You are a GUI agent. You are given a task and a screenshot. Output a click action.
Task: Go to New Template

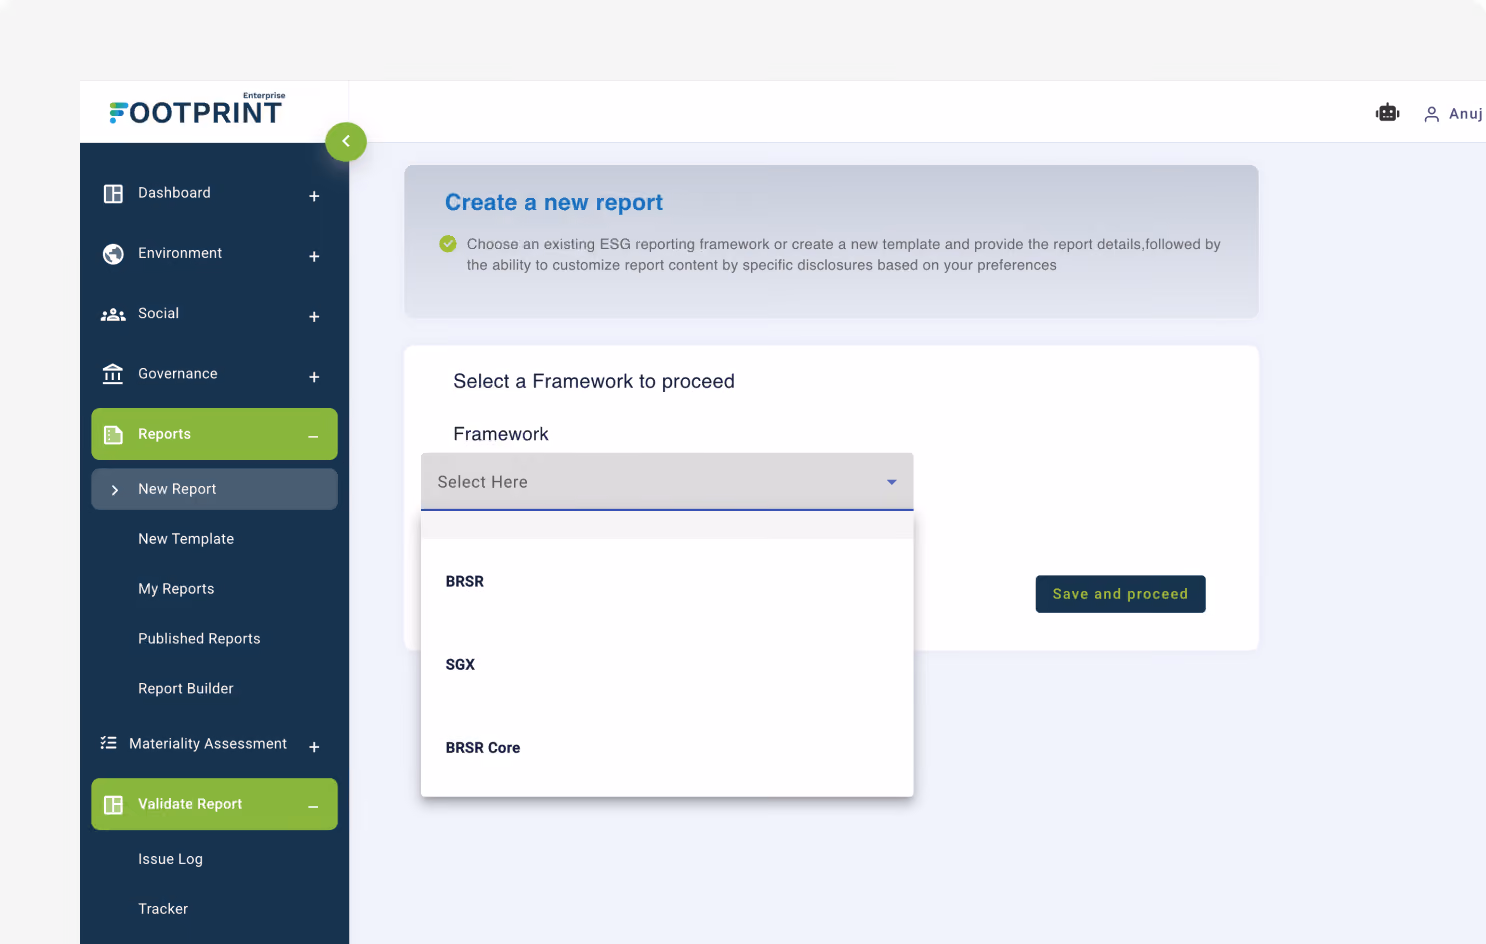tap(186, 539)
